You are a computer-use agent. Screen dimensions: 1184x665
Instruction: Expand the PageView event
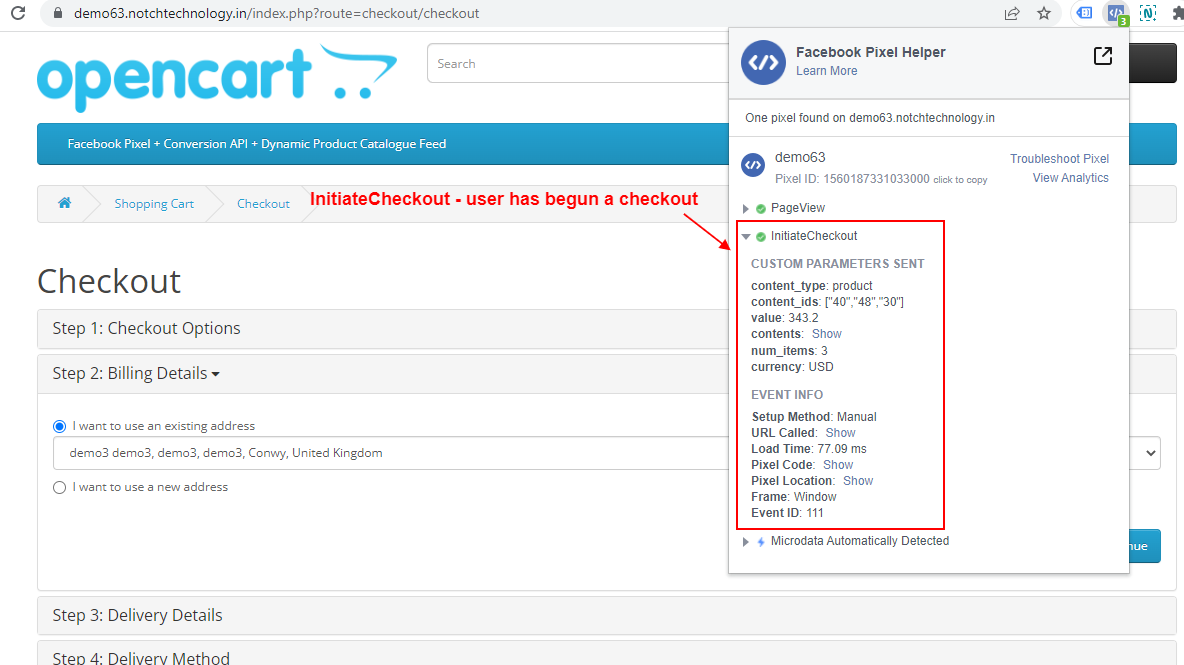[x=744, y=208]
